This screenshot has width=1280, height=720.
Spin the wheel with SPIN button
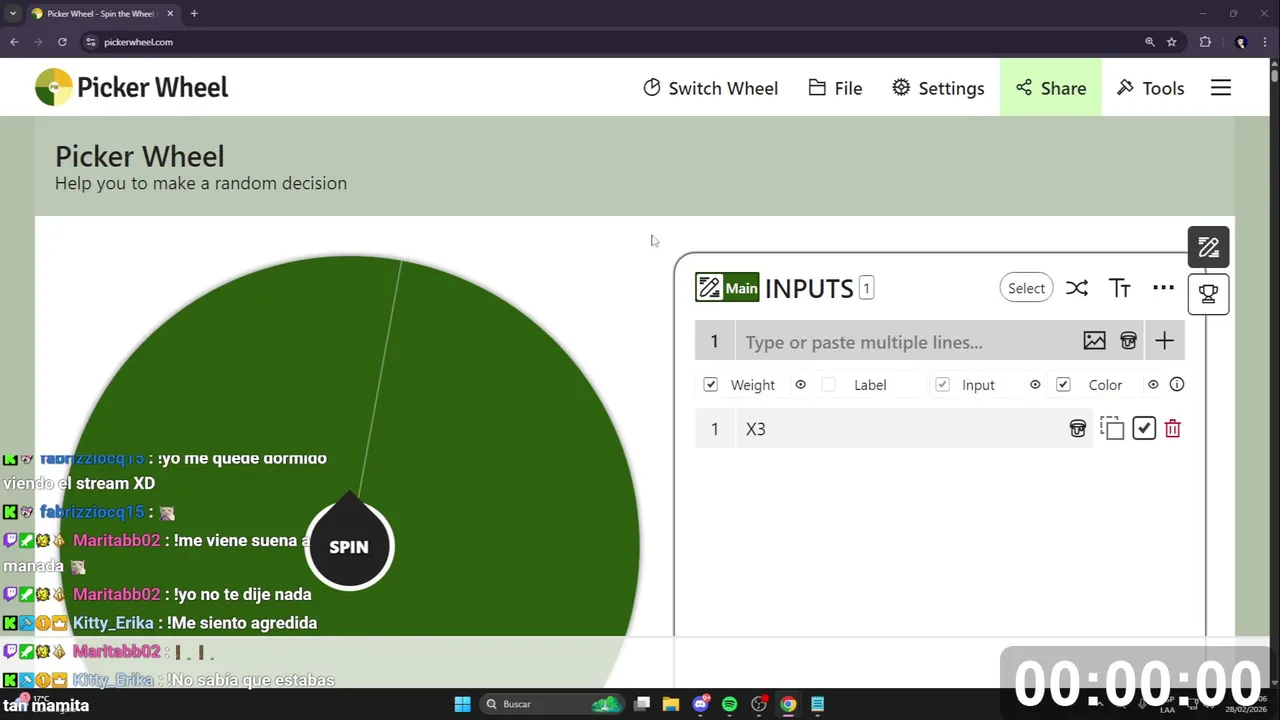[x=349, y=546]
